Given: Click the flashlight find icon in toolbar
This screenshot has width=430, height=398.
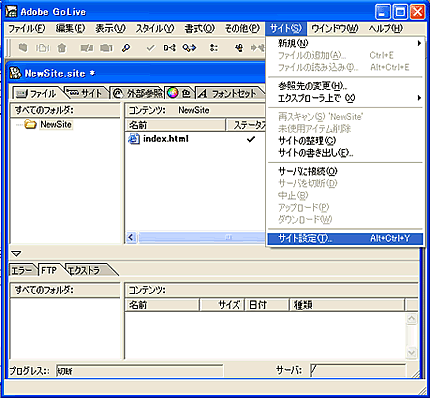Looking at the screenshot, I should tap(126, 49).
